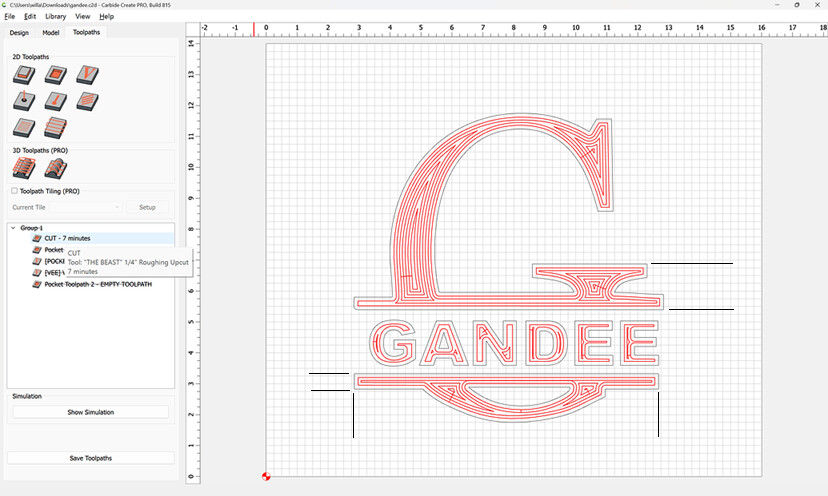Choose the V-Carve toolpath icon
Screen dimensions: 828x496
pos(87,74)
